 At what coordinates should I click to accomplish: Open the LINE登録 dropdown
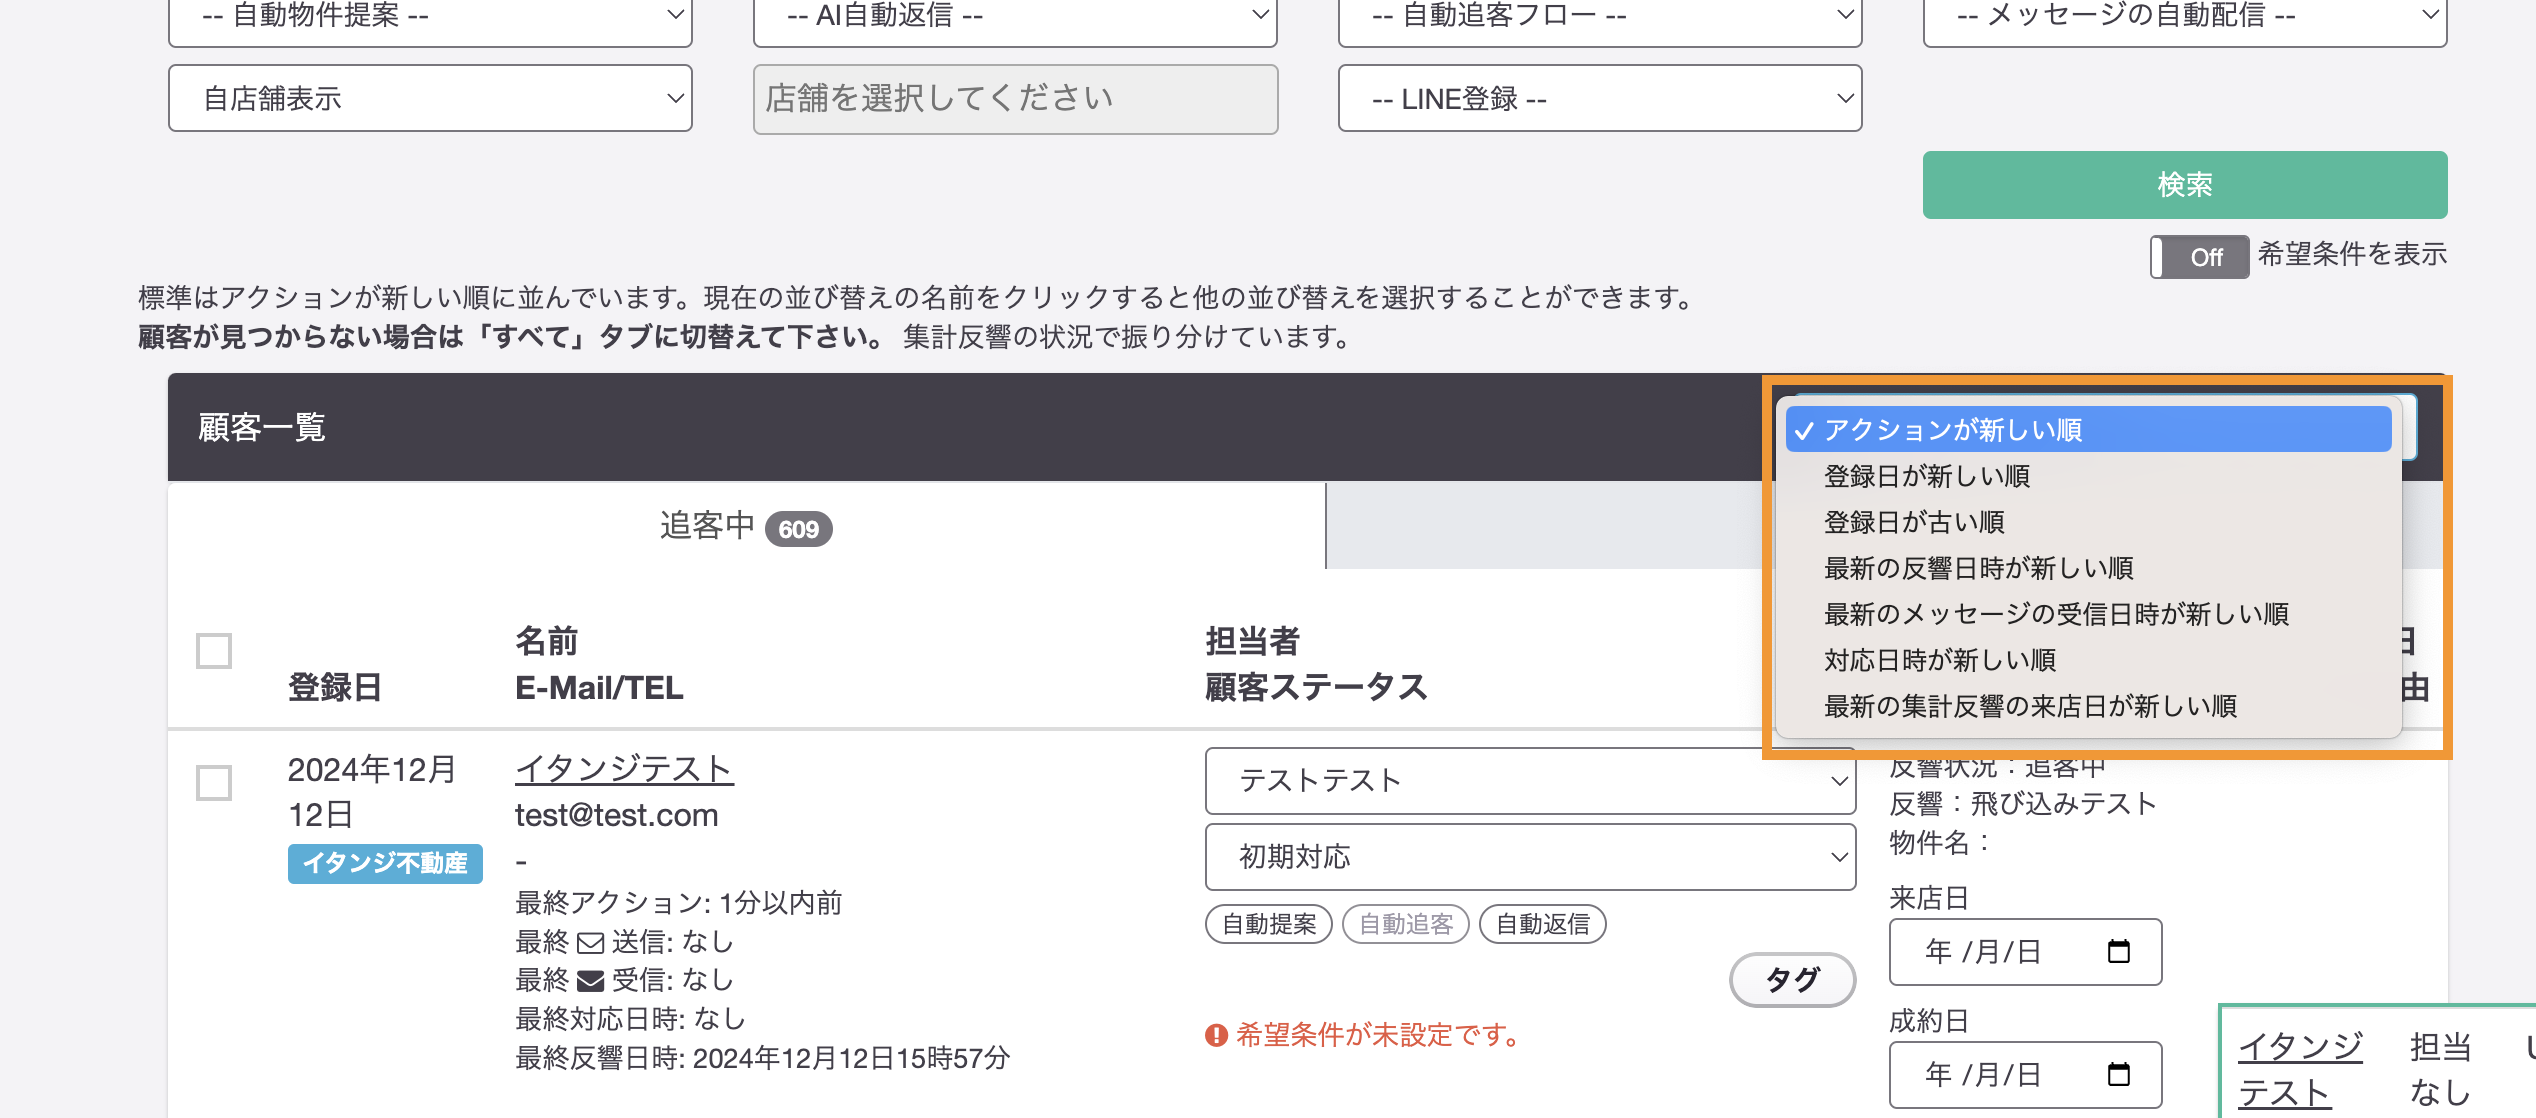coord(1600,98)
